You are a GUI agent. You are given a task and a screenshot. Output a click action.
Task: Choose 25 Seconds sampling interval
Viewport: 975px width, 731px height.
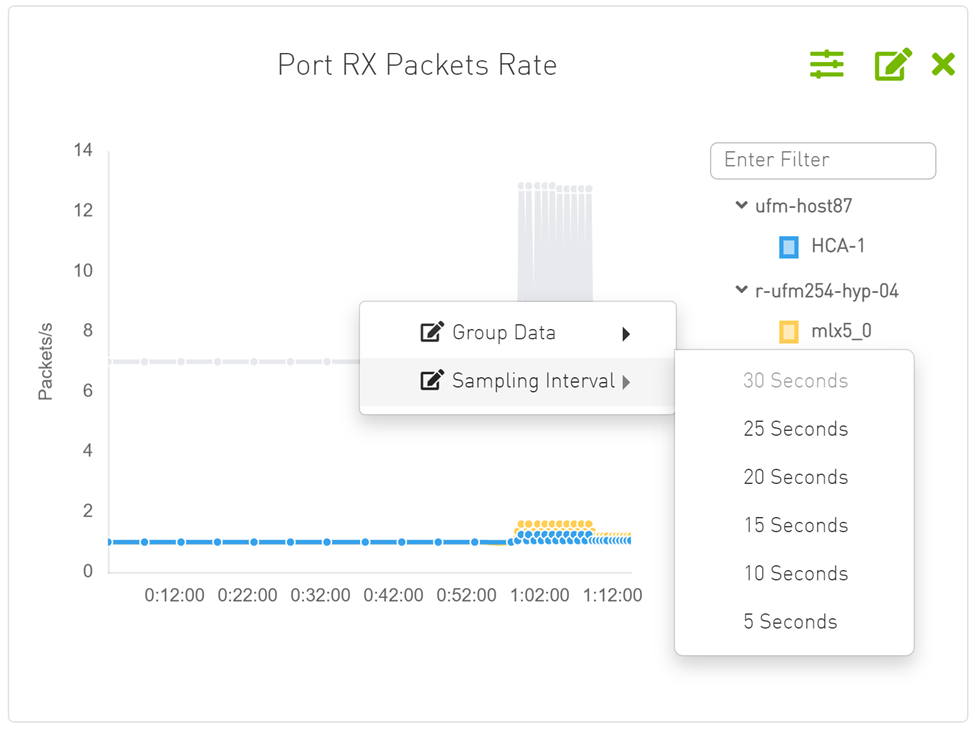(x=795, y=429)
